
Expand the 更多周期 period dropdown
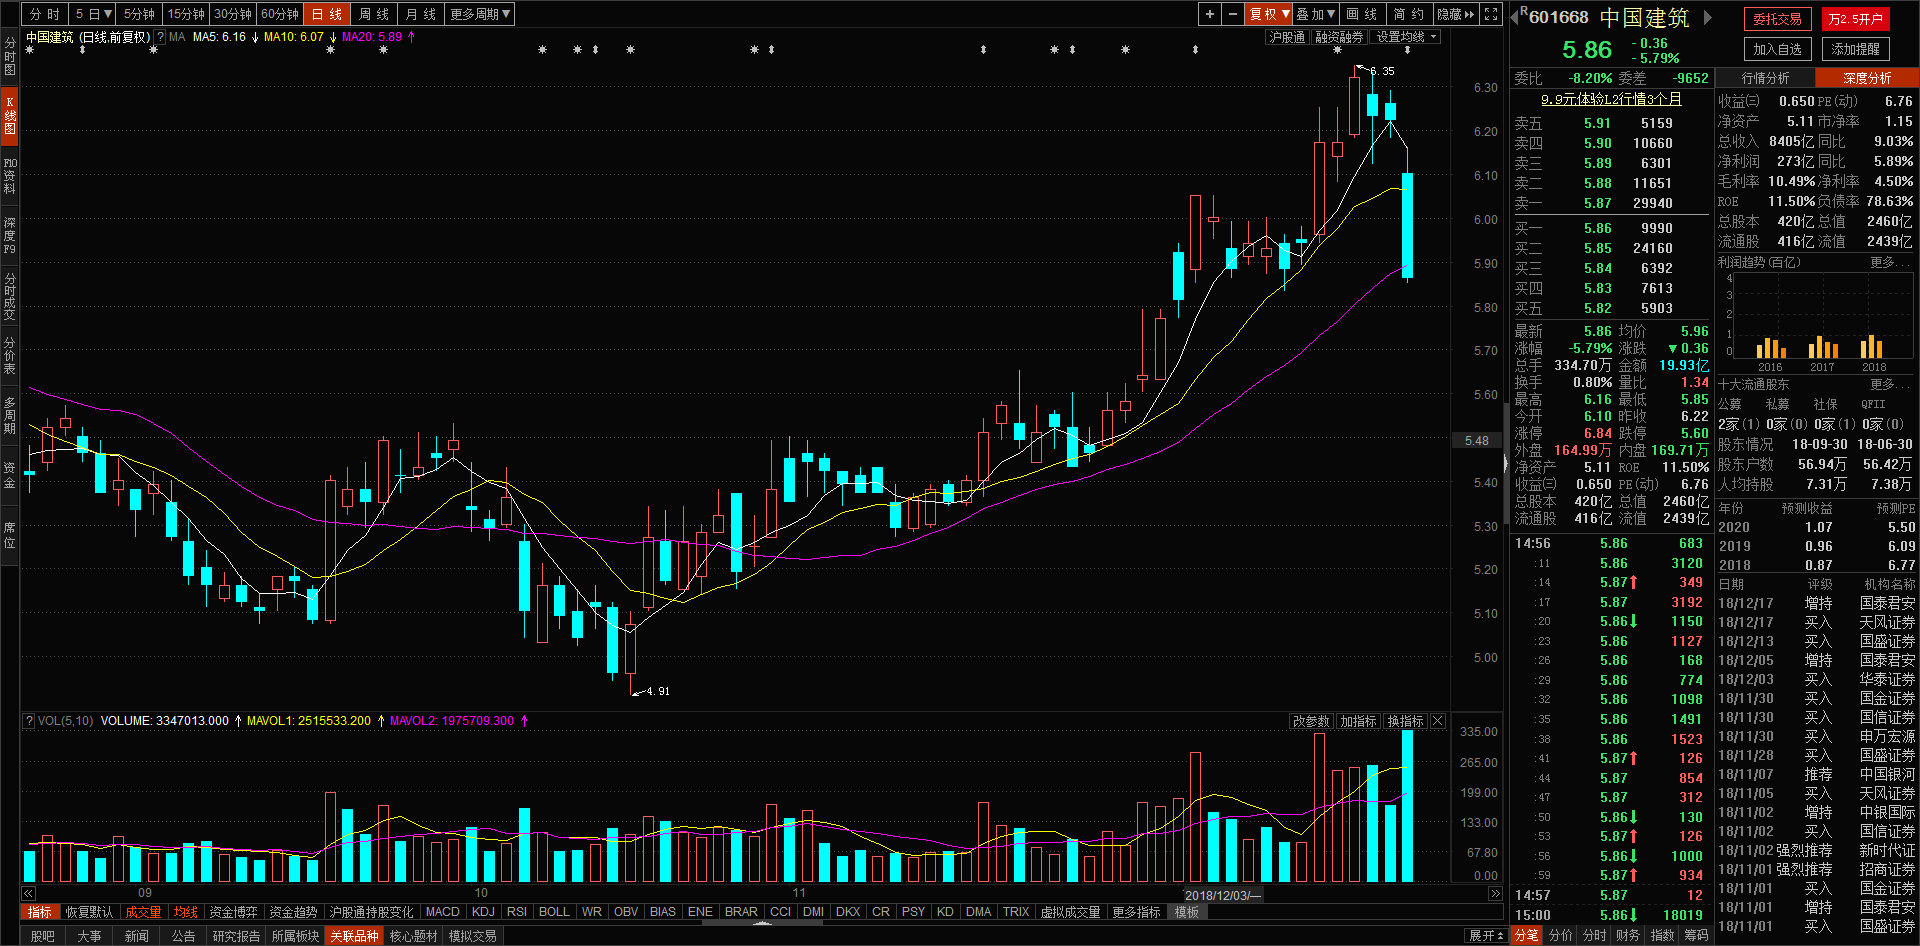[x=480, y=14]
